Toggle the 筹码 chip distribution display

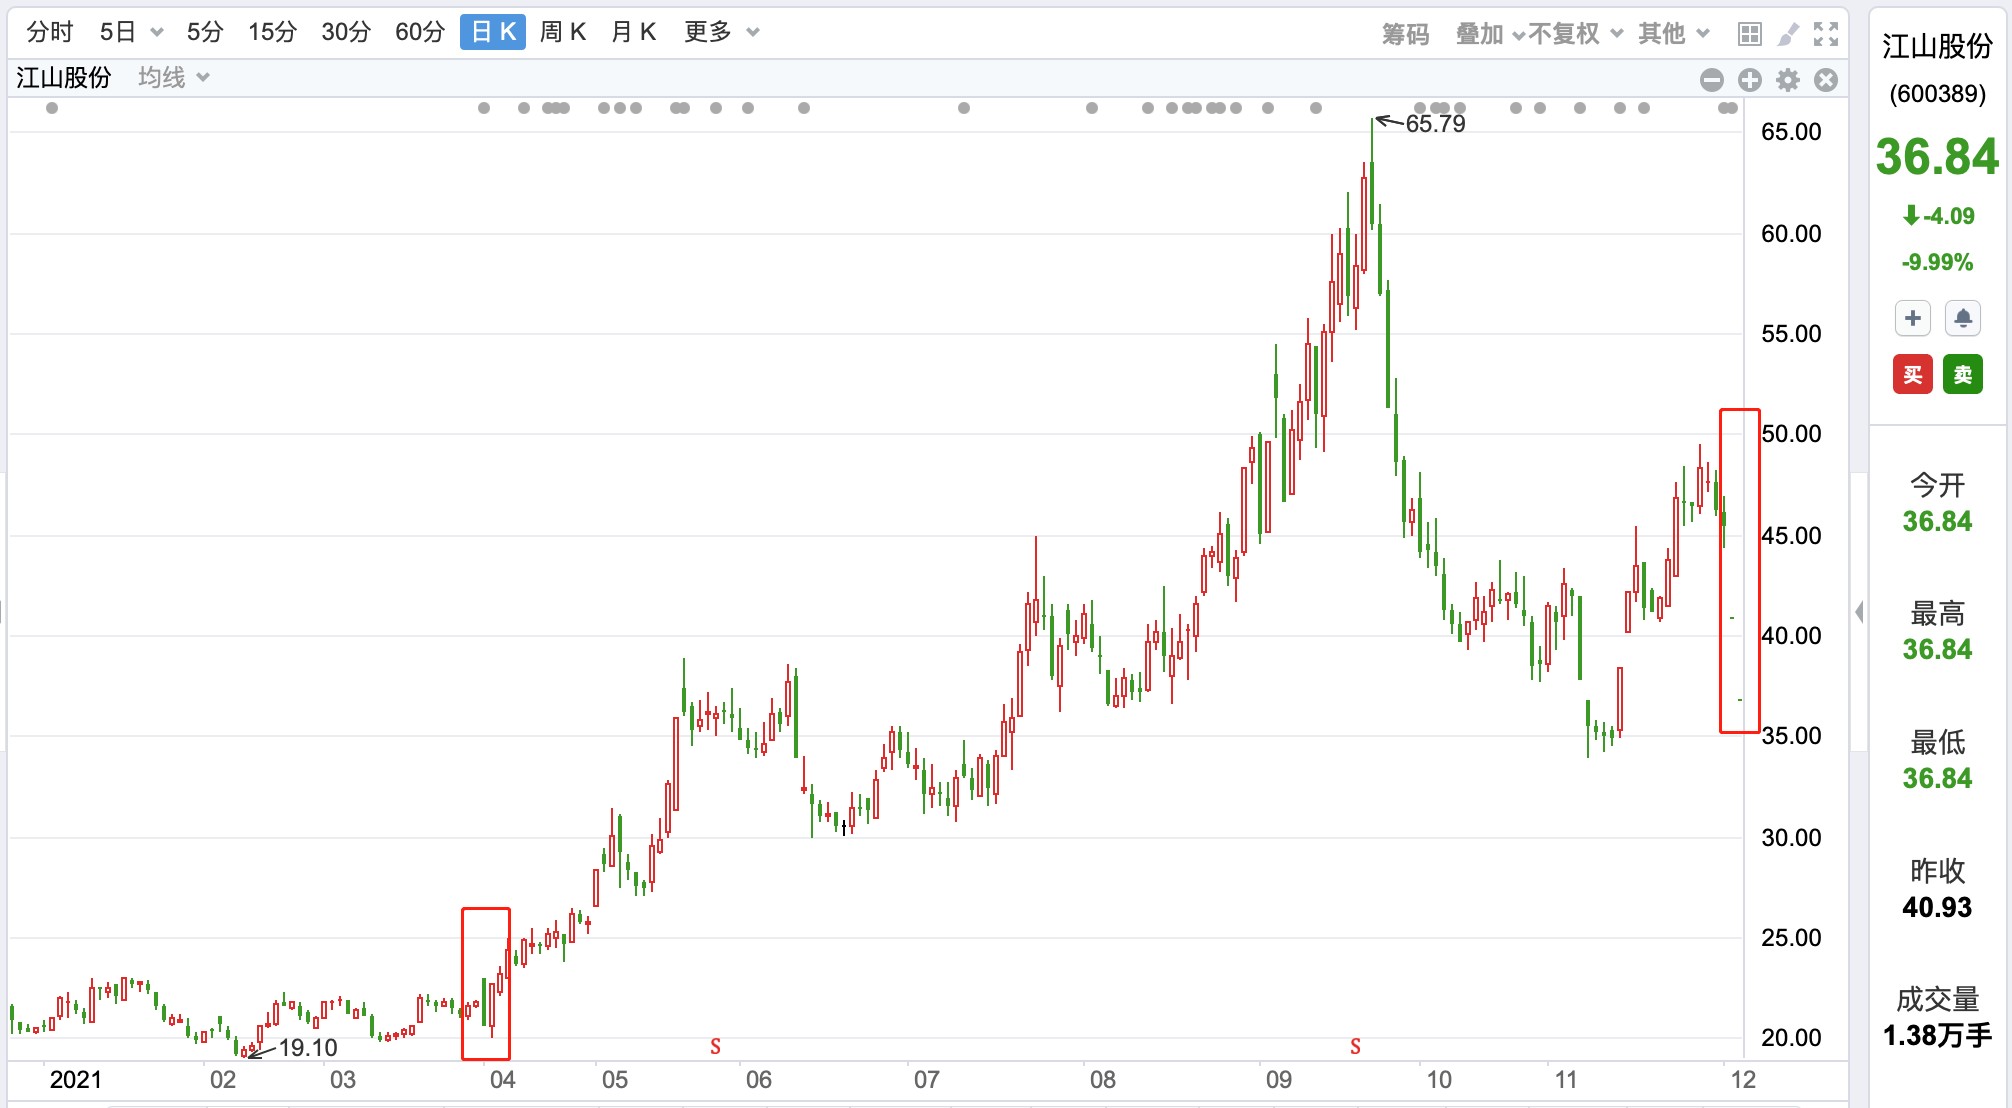(1405, 34)
